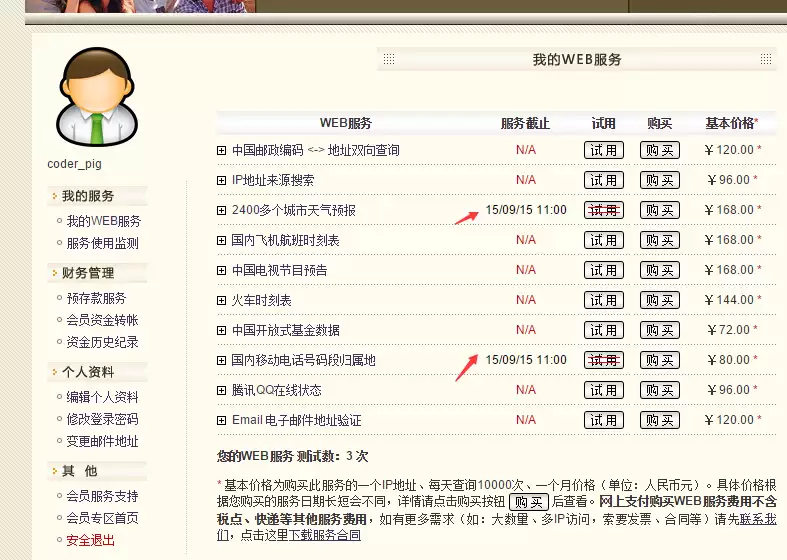The width and height of the screenshot is (787, 560).
Task: Click 购买 button for 2400多个城市天气预报
Action: click(660, 210)
